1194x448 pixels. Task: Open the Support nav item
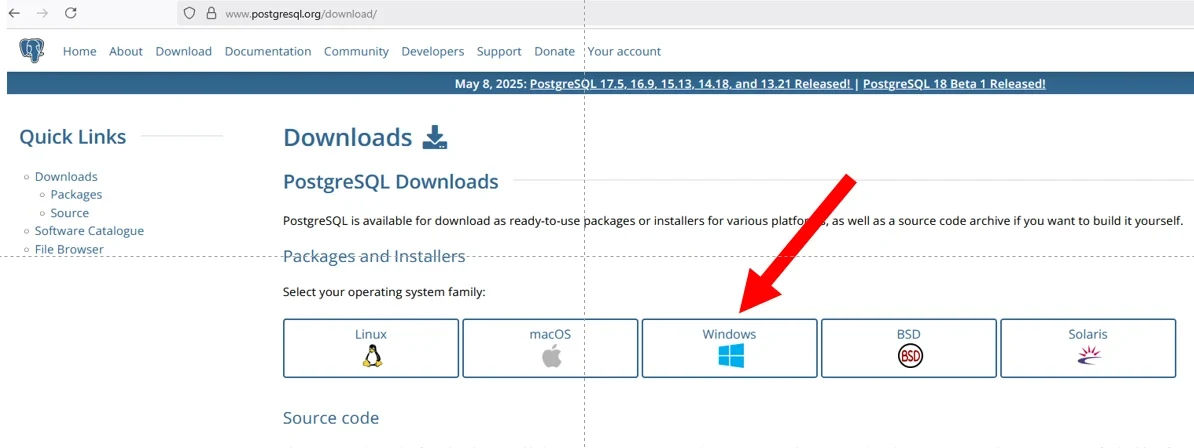499,52
